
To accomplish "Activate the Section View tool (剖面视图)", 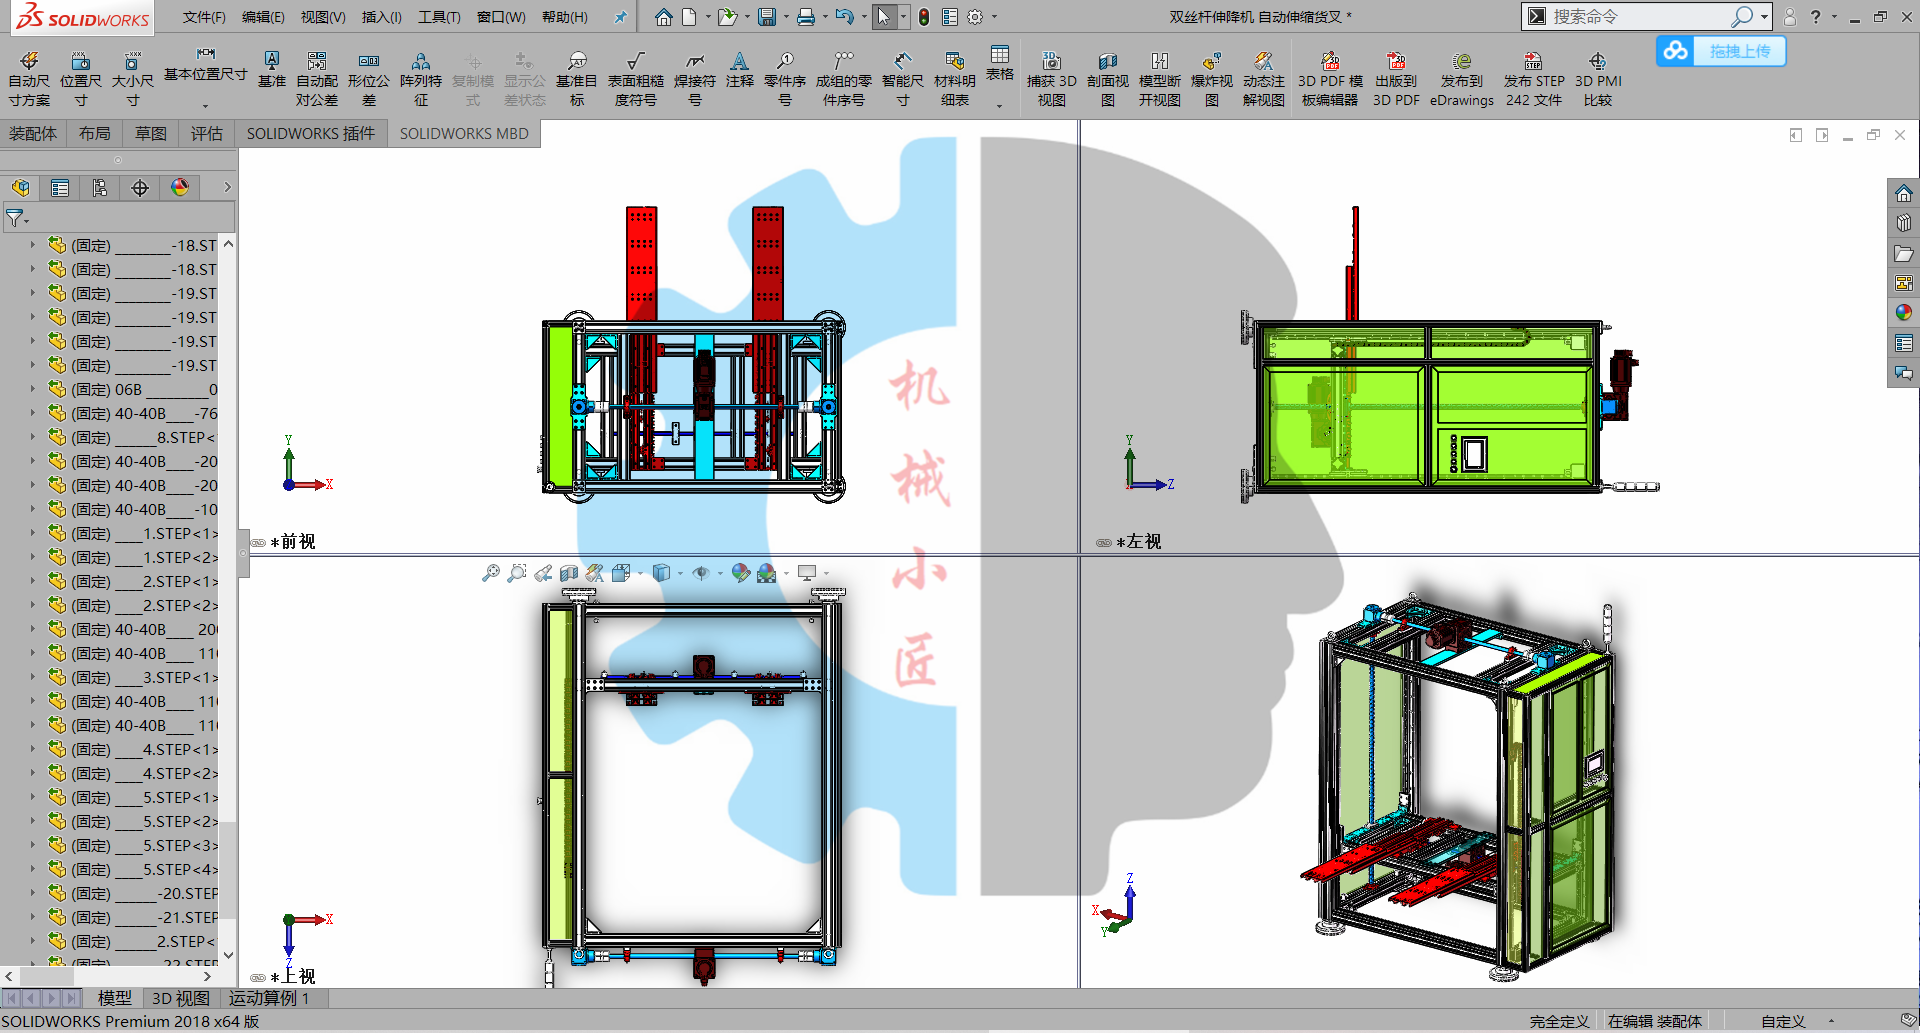I will coord(1108,80).
